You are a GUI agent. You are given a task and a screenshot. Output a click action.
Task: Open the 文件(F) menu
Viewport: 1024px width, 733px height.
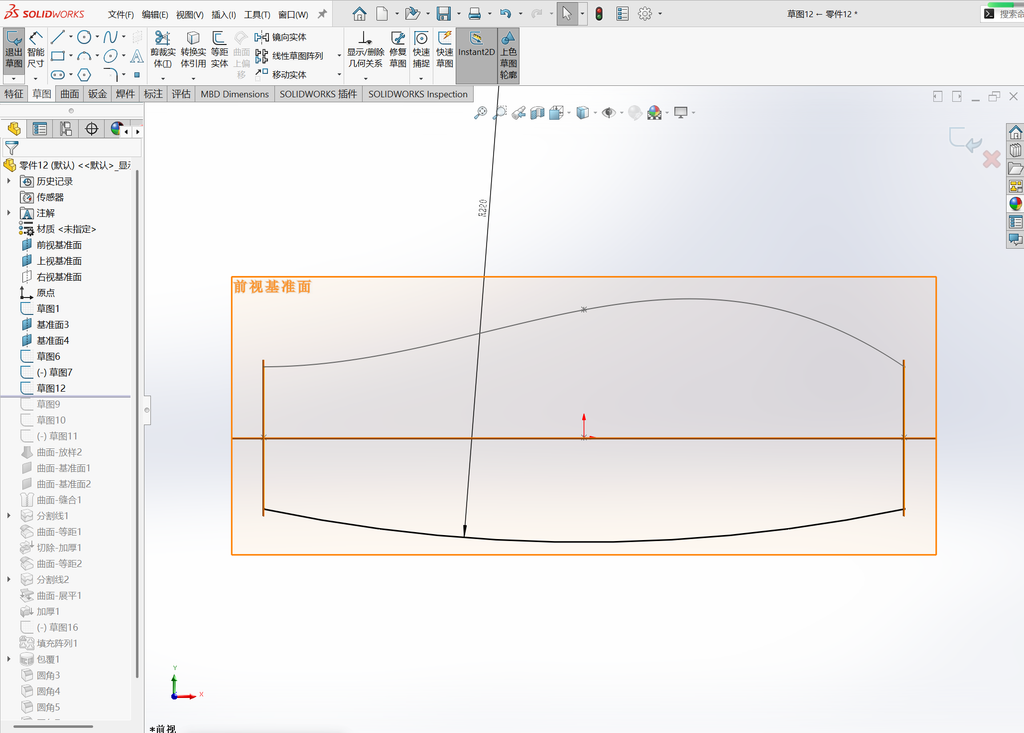click(x=121, y=14)
